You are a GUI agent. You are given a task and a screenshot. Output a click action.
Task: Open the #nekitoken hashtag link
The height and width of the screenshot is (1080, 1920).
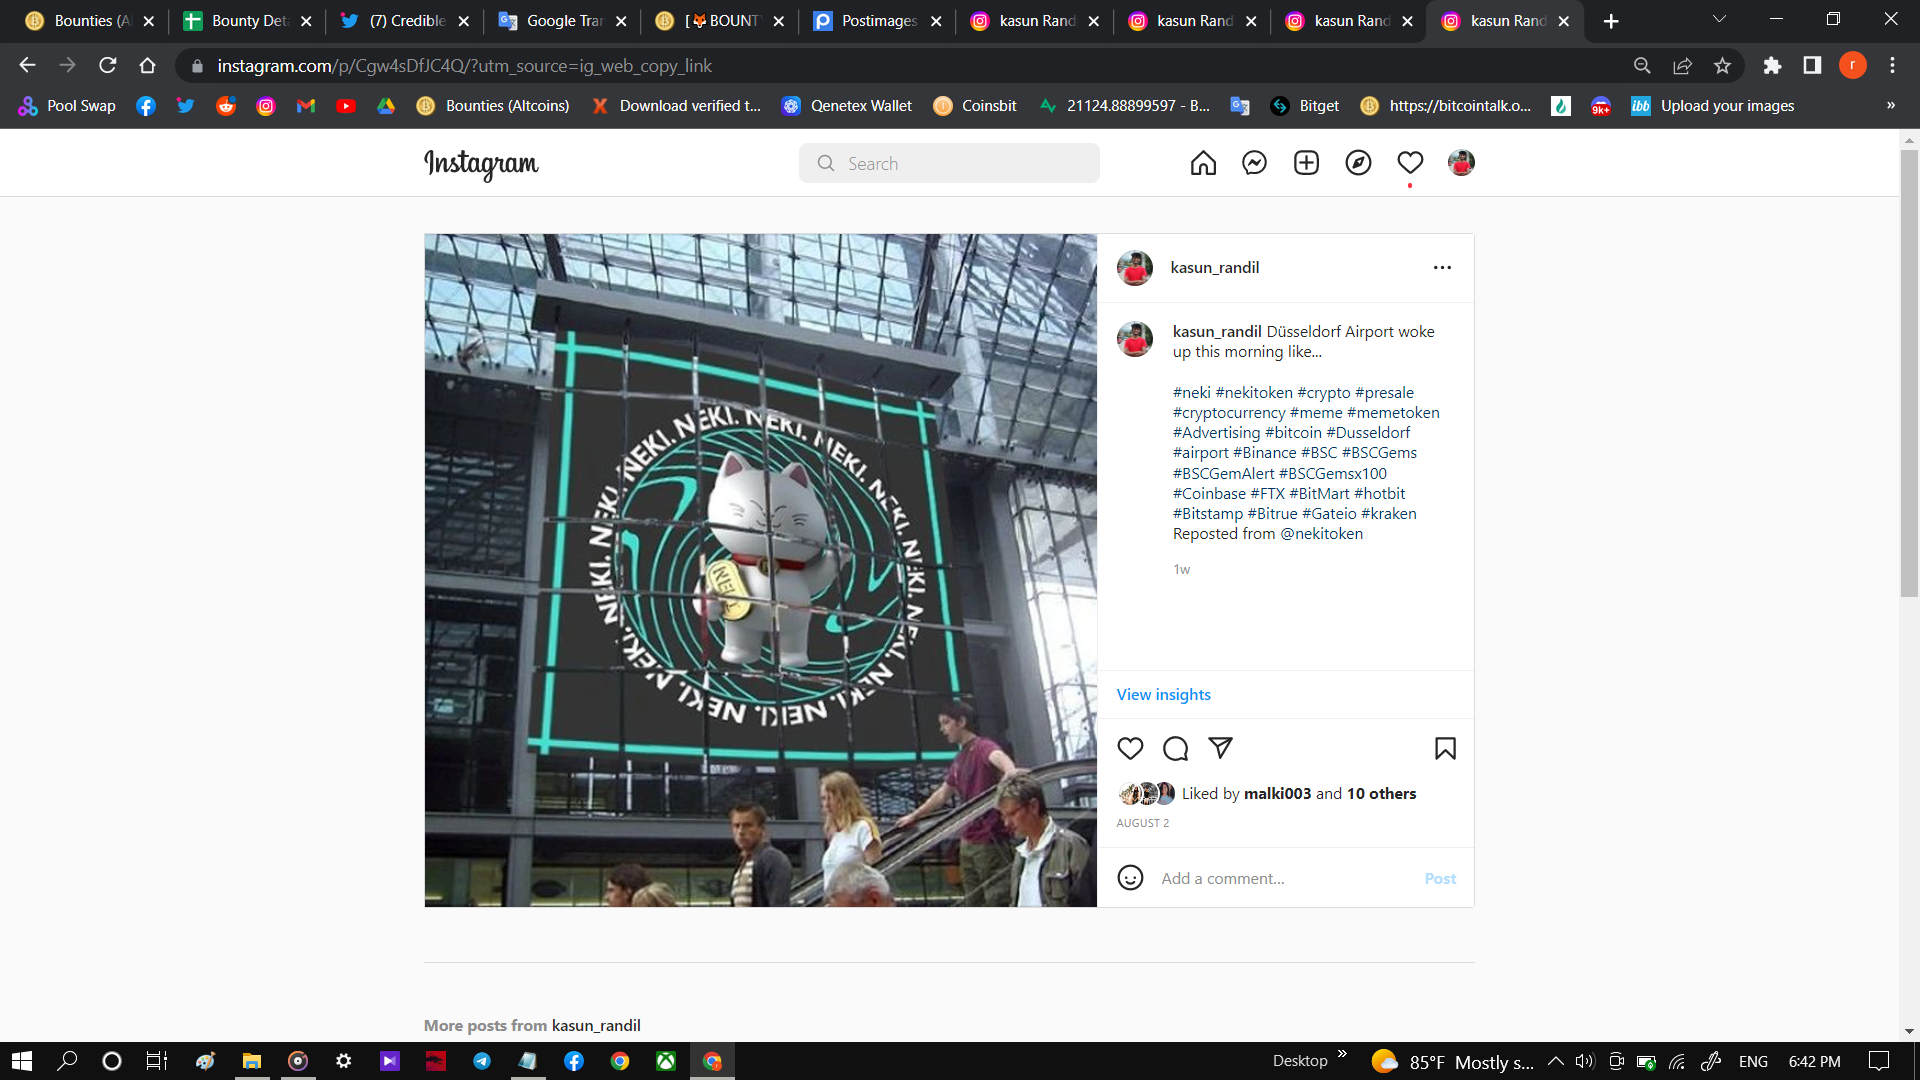1254,392
